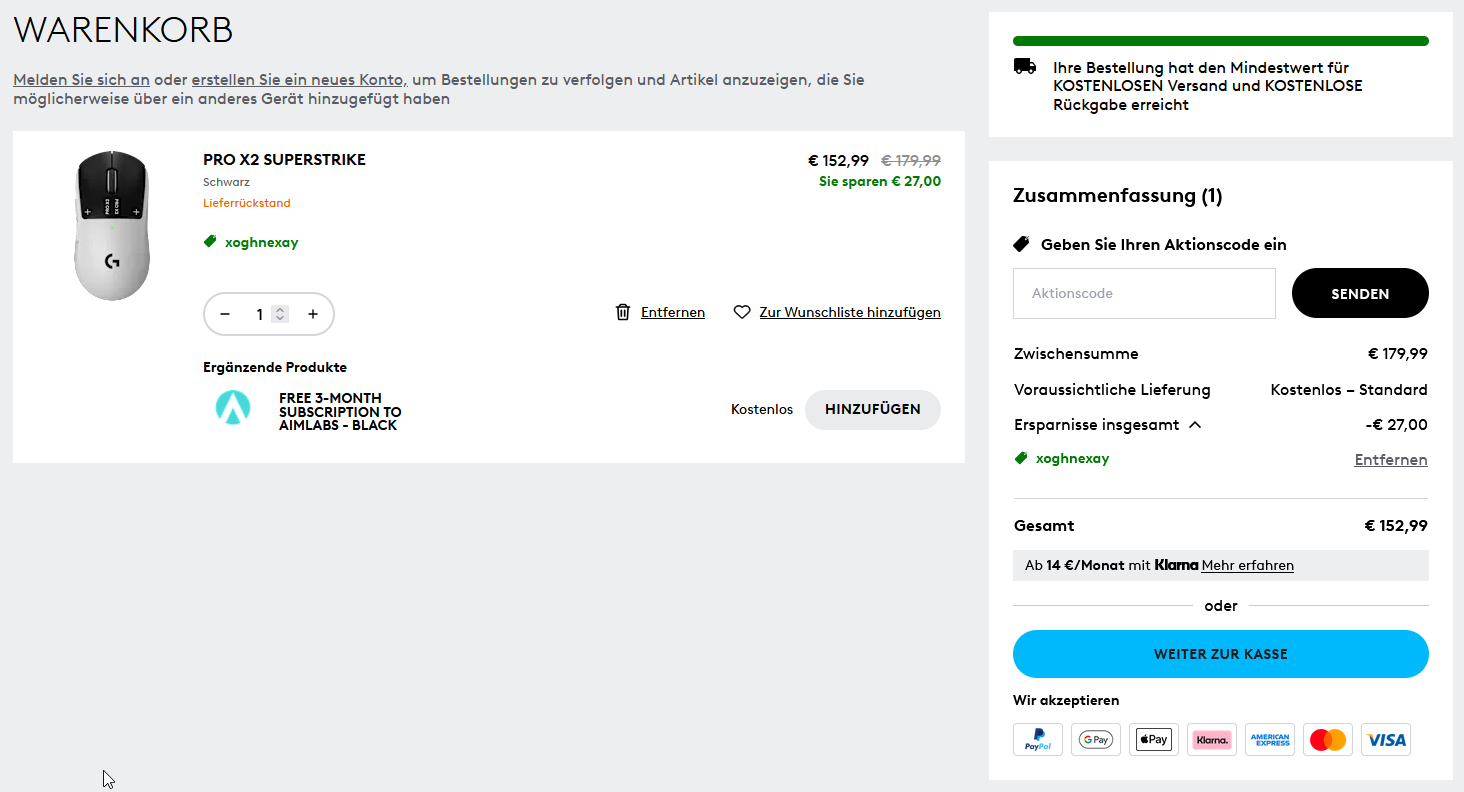Click the Aimlabs subscription logo
The width and height of the screenshot is (1464, 792).
(x=233, y=409)
